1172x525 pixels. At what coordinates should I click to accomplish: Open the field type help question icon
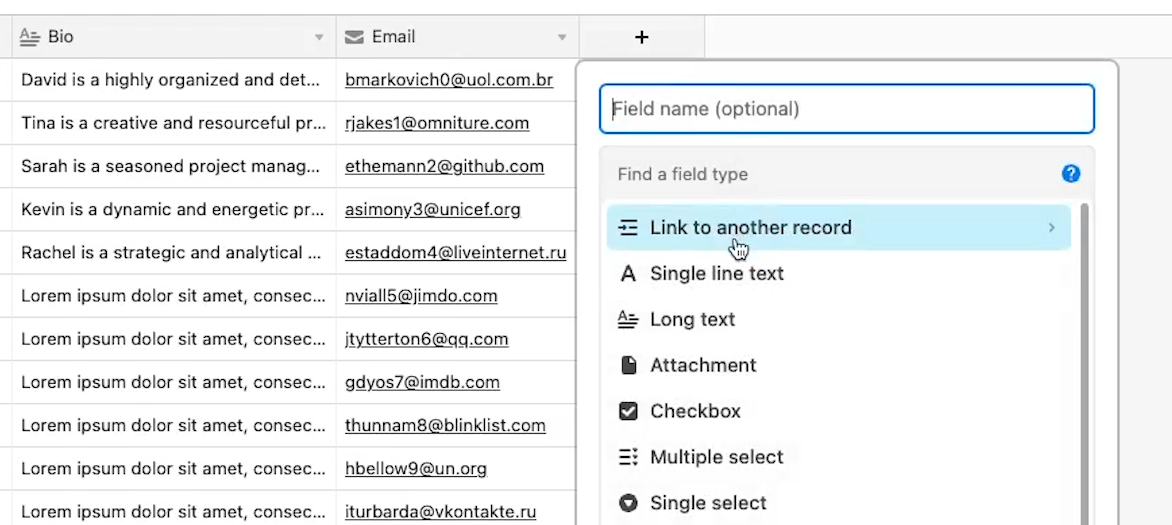tap(1070, 174)
